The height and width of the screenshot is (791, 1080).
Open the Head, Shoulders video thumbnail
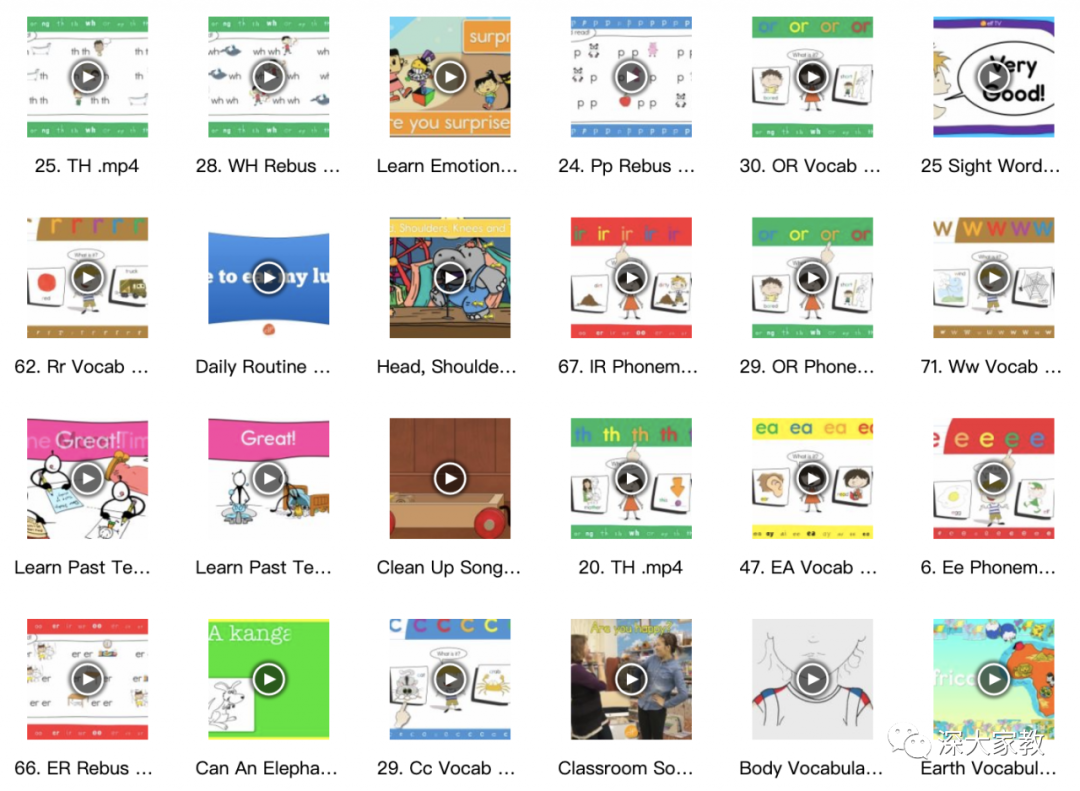click(450, 278)
